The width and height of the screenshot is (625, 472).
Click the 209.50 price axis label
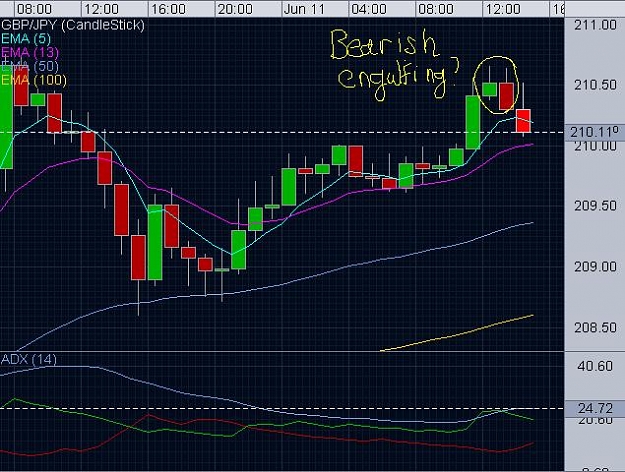click(x=595, y=206)
